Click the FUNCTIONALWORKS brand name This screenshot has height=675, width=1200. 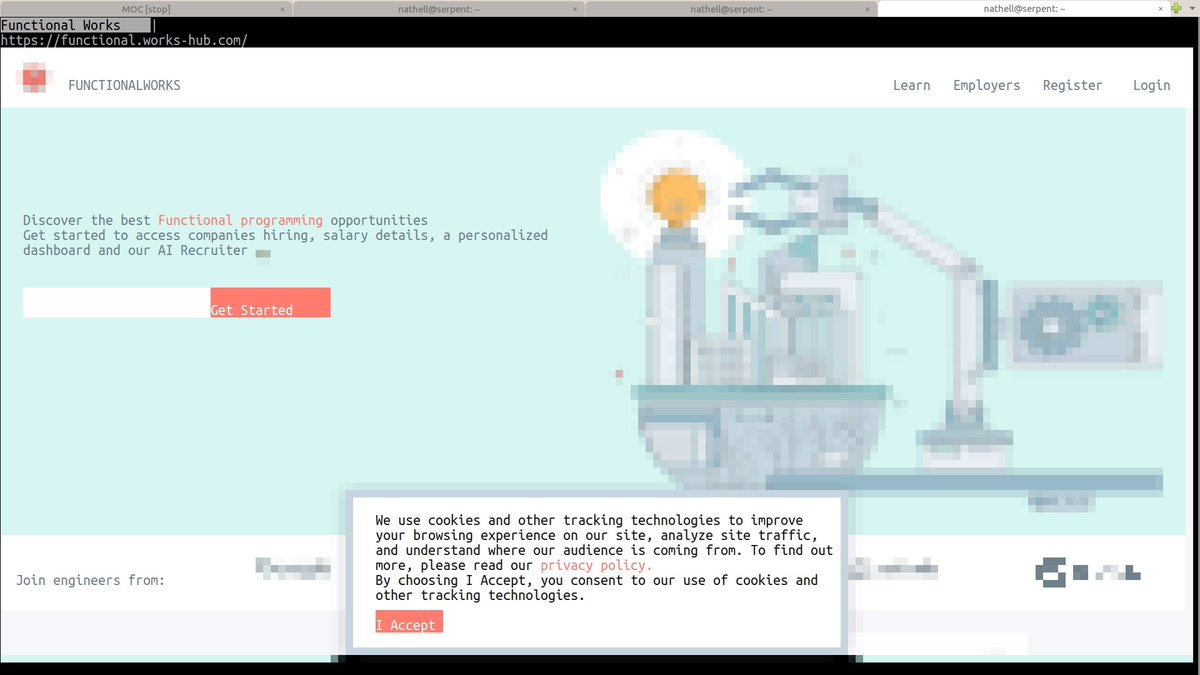(124, 85)
